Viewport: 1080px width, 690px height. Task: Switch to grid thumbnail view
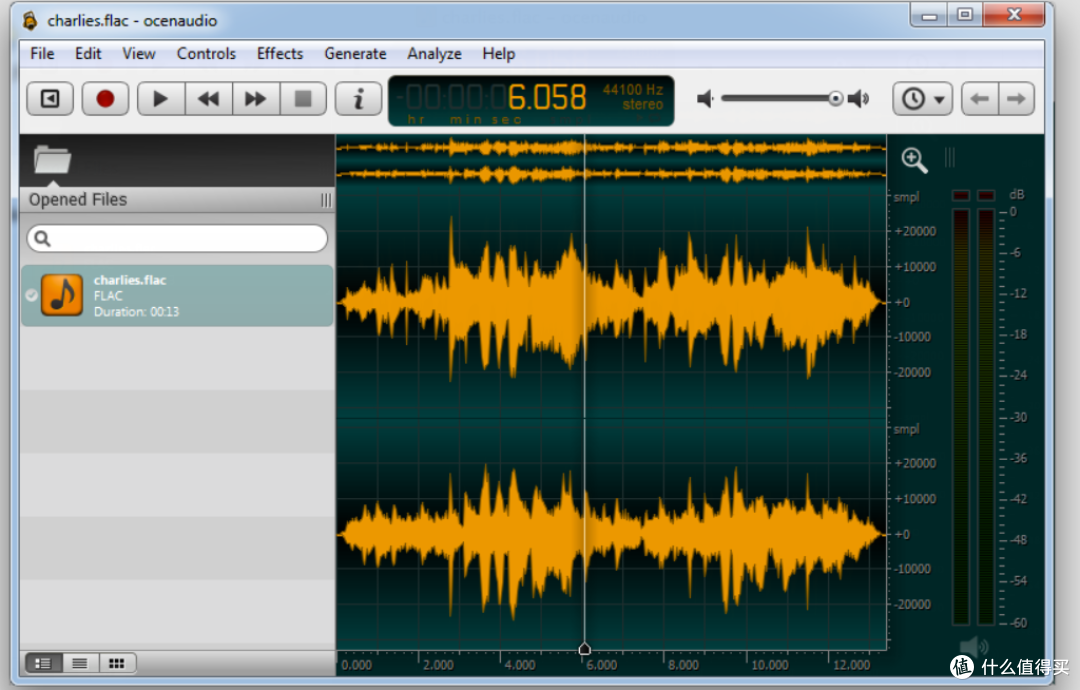click(x=117, y=663)
